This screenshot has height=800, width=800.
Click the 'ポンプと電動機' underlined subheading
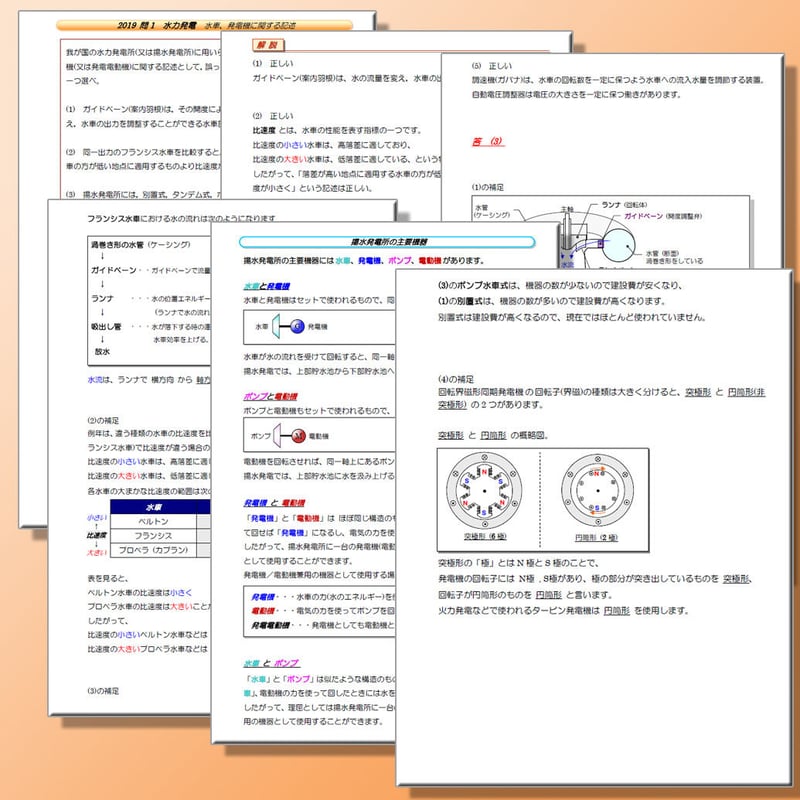pos(270,396)
